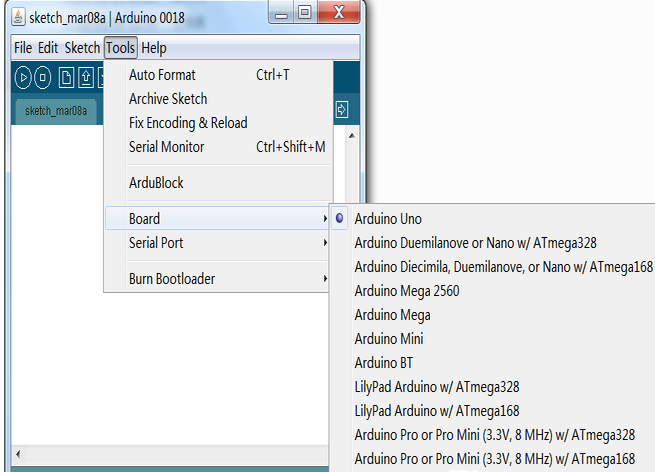This screenshot has width=655, height=472.
Task: Click the Stop toolbar icon
Action: (x=43, y=78)
